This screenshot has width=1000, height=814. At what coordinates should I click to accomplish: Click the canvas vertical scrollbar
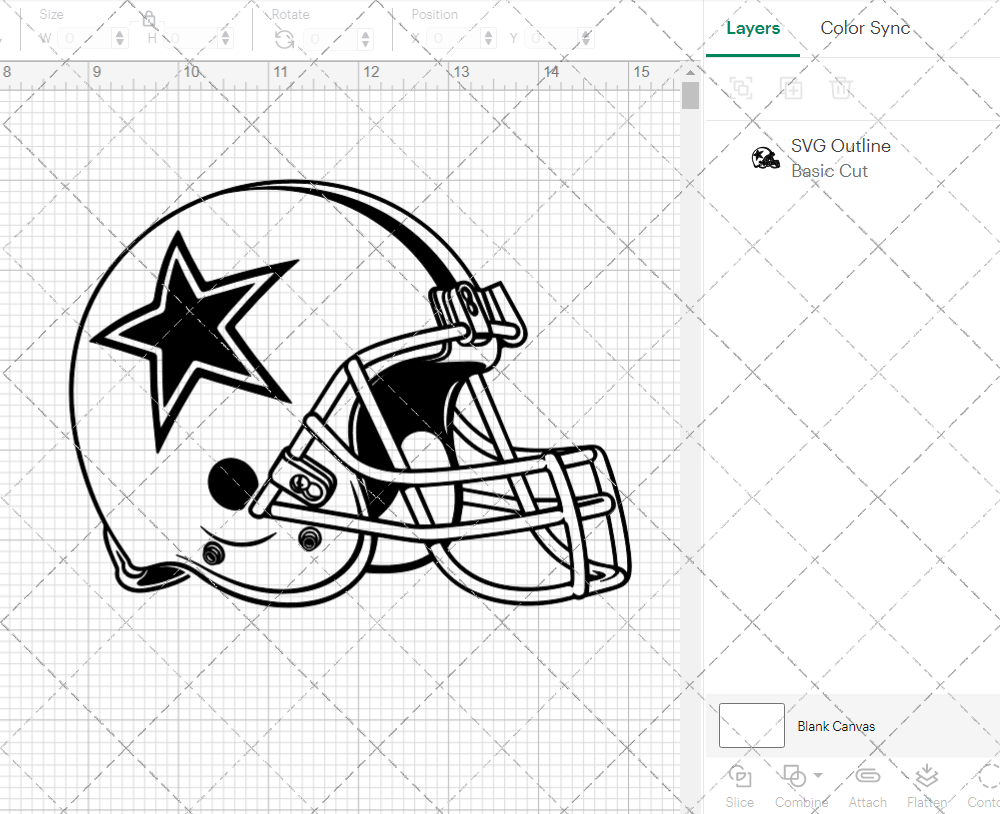689,95
